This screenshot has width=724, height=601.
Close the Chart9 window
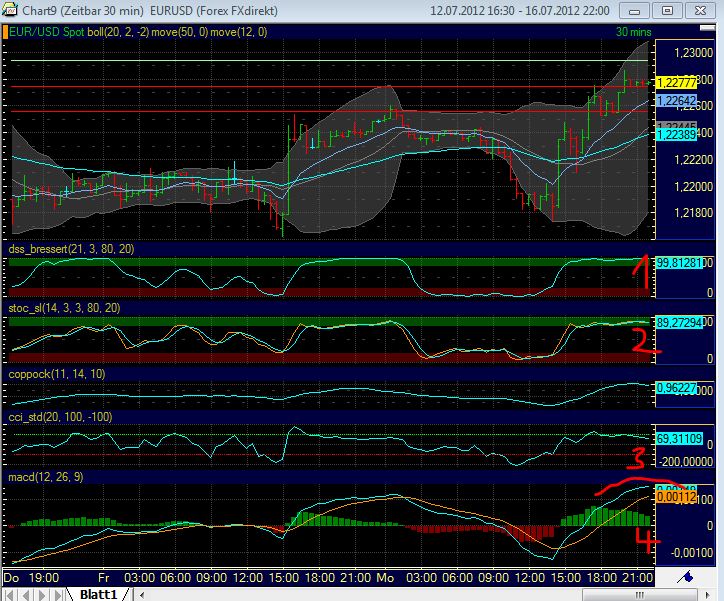700,11
